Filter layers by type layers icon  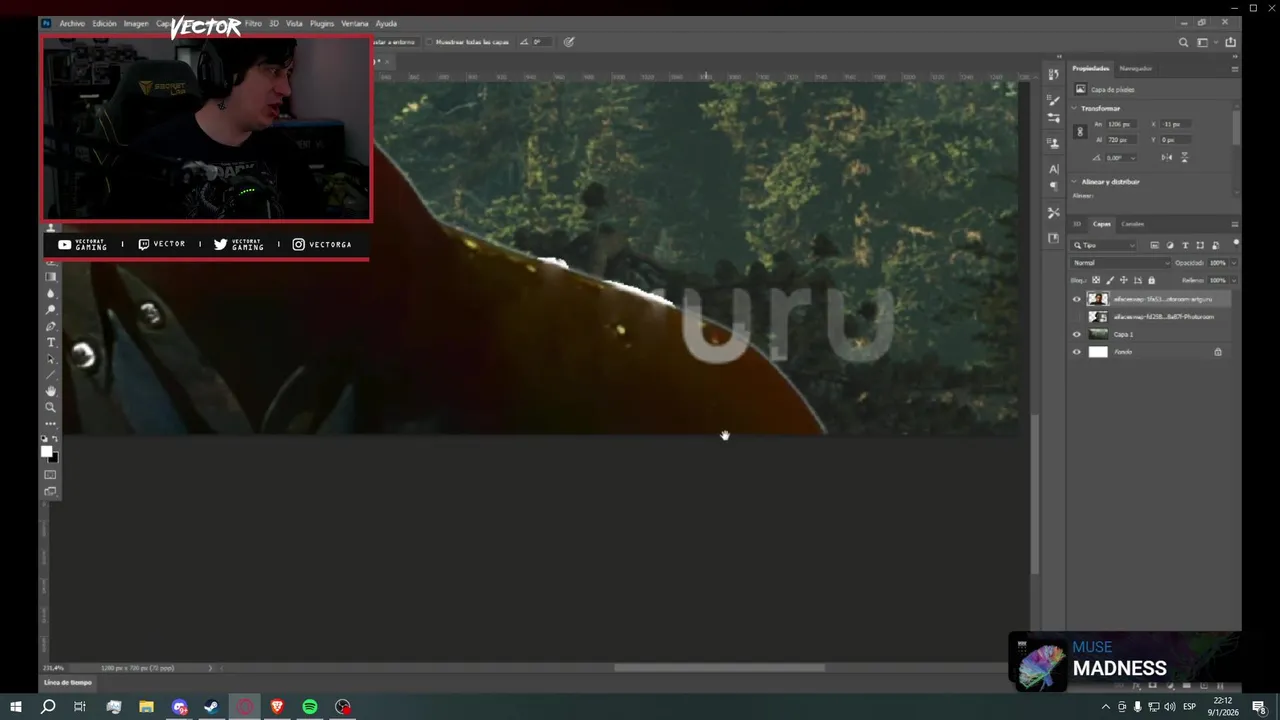tap(1185, 245)
